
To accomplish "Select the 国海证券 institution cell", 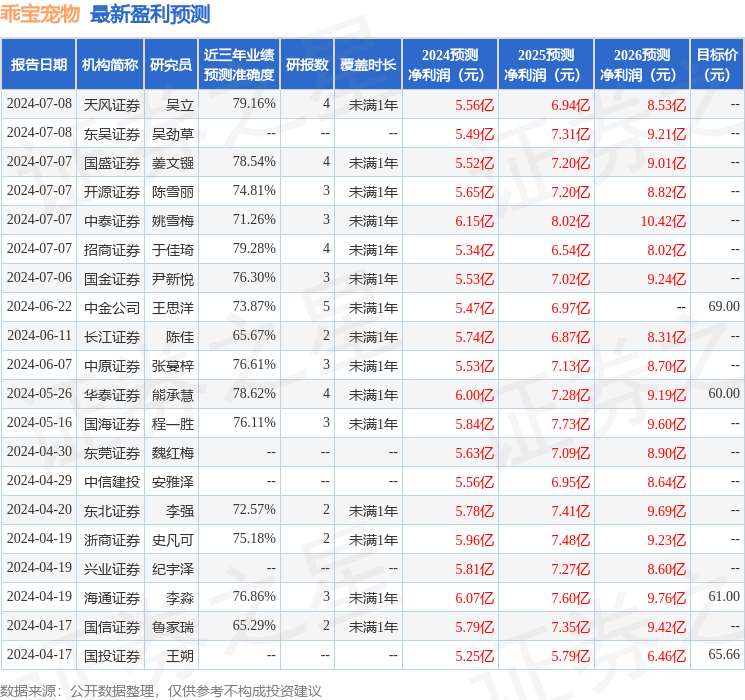I will 112,424.
